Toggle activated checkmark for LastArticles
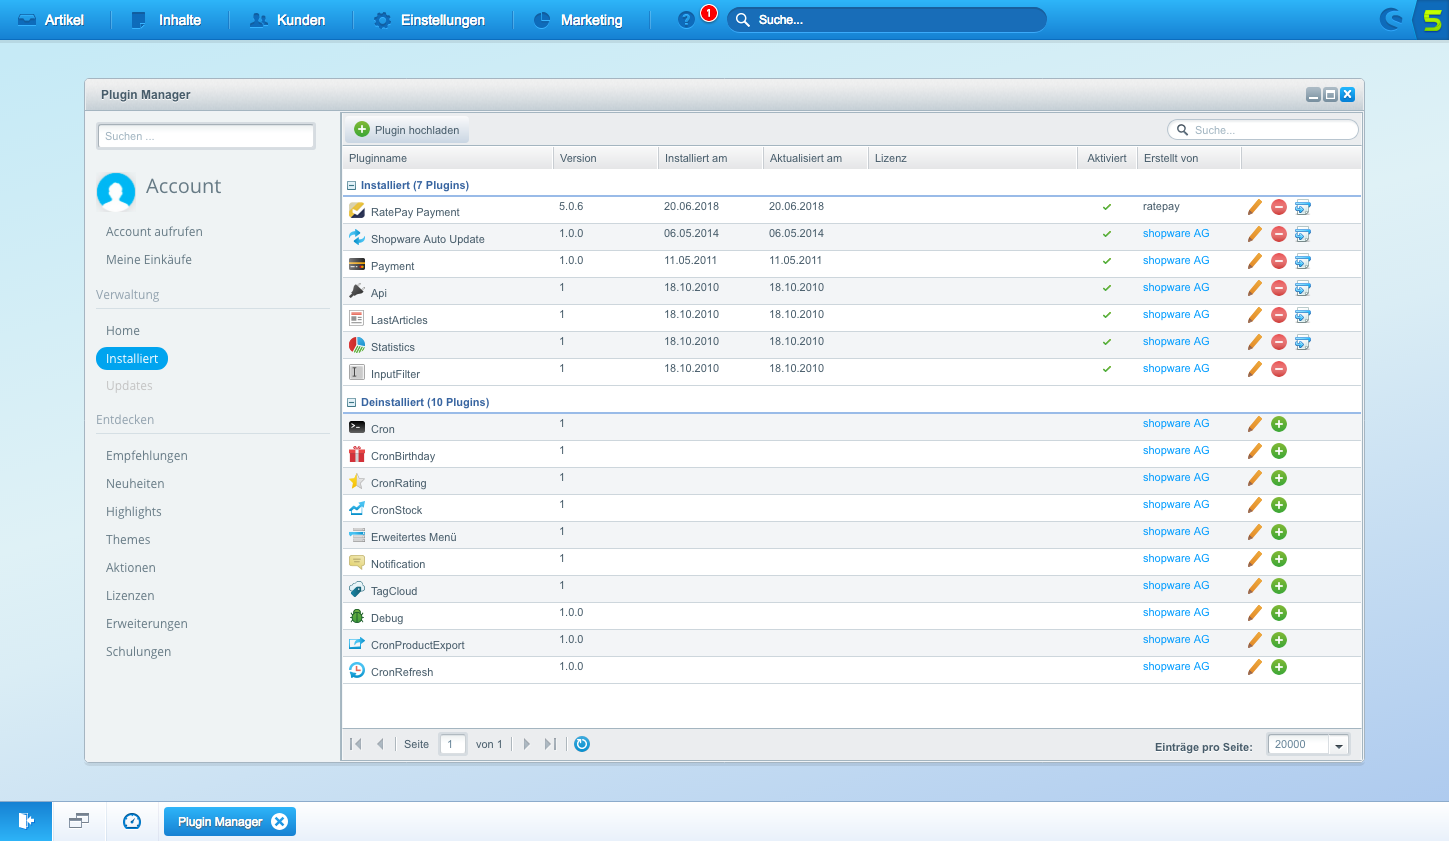Viewport: 1449px width, 841px height. (x=1107, y=315)
